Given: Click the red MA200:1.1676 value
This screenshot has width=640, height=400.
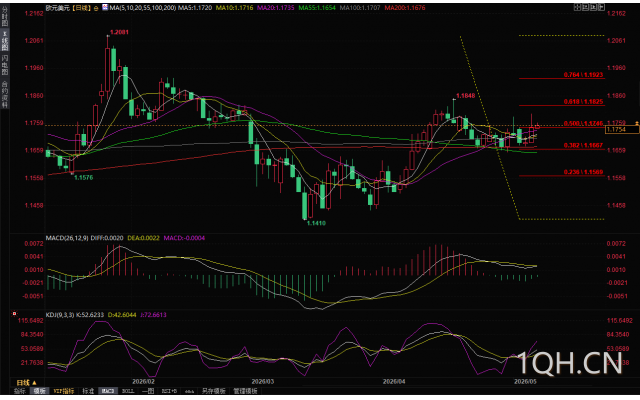Looking at the screenshot, I should (x=405, y=7).
